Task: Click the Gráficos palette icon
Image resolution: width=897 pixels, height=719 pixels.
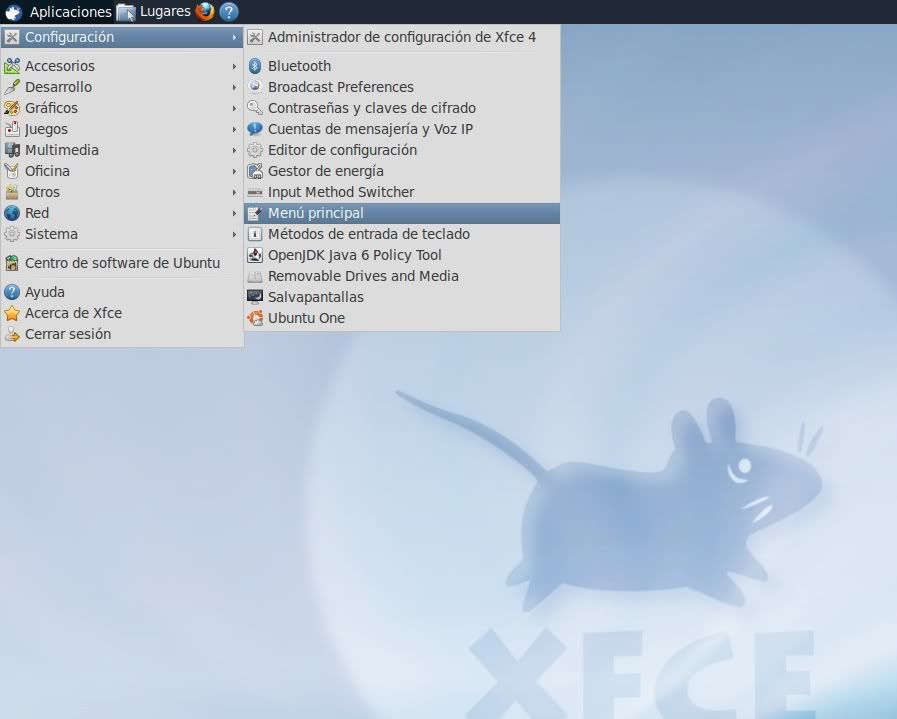Action: [x=12, y=108]
